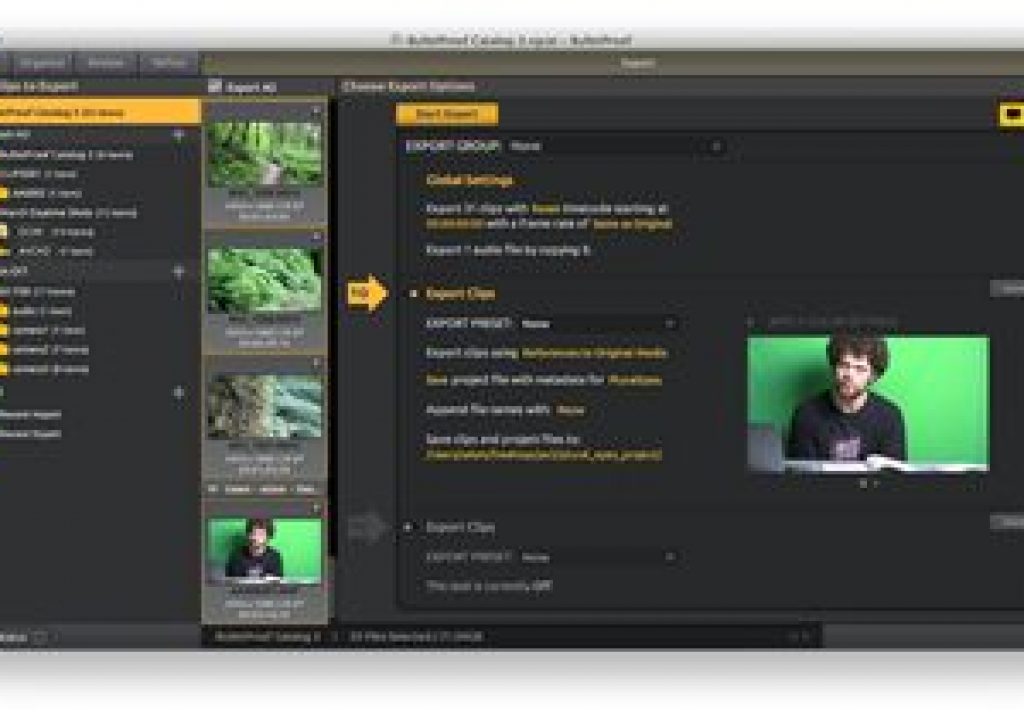Click the corner icon on the green-screen thumbnail
1024x720 pixels.
point(317,508)
